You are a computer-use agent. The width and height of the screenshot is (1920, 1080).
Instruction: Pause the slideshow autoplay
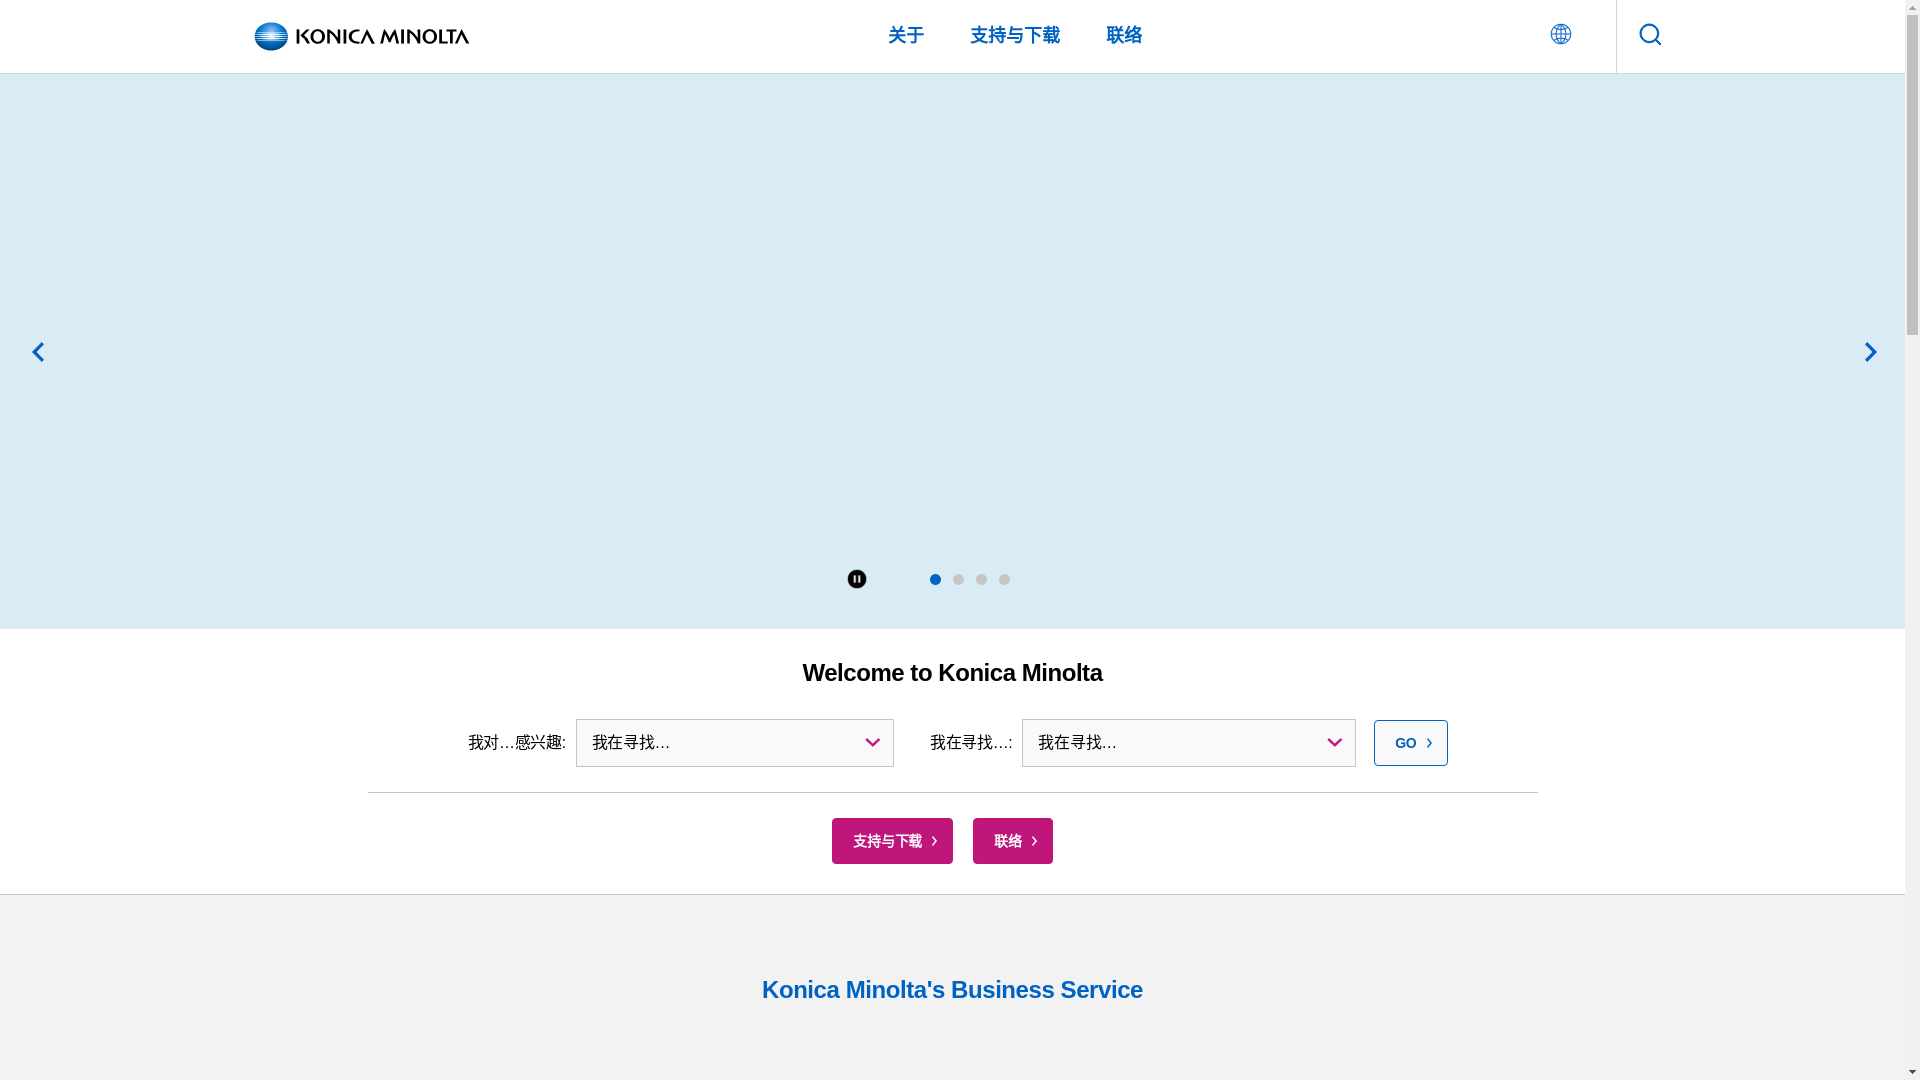(857, 579)
